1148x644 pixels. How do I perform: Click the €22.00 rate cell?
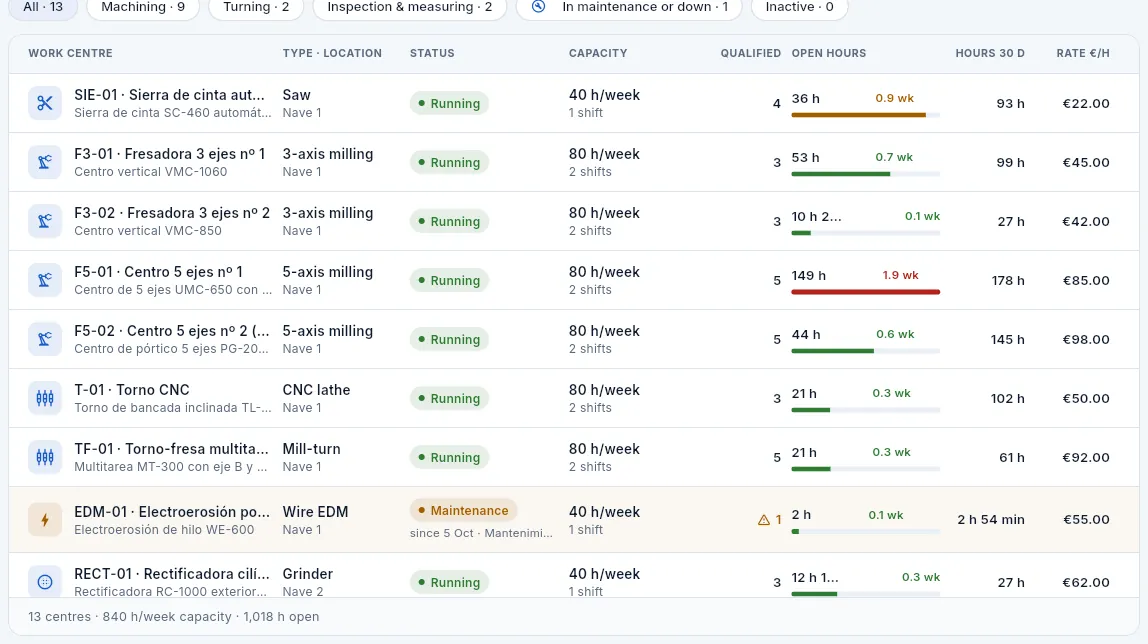(1086, 103)
